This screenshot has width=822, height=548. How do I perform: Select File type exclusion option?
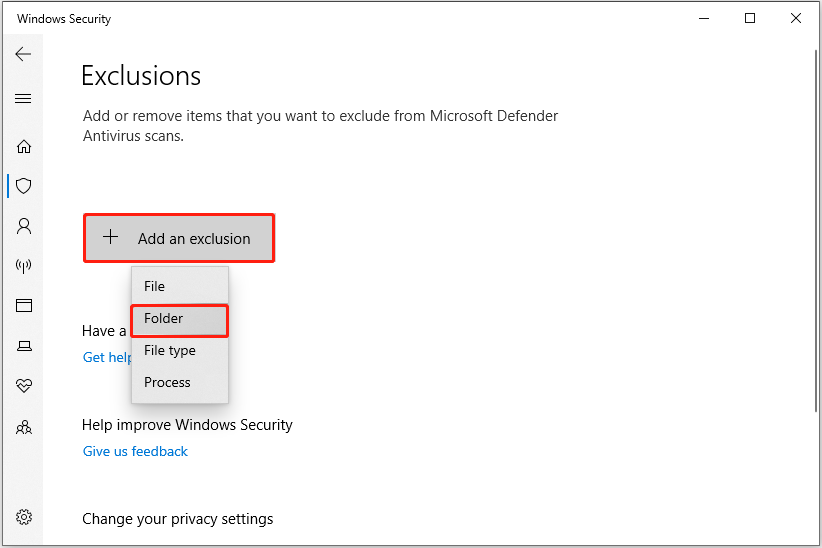coord(170,351)
